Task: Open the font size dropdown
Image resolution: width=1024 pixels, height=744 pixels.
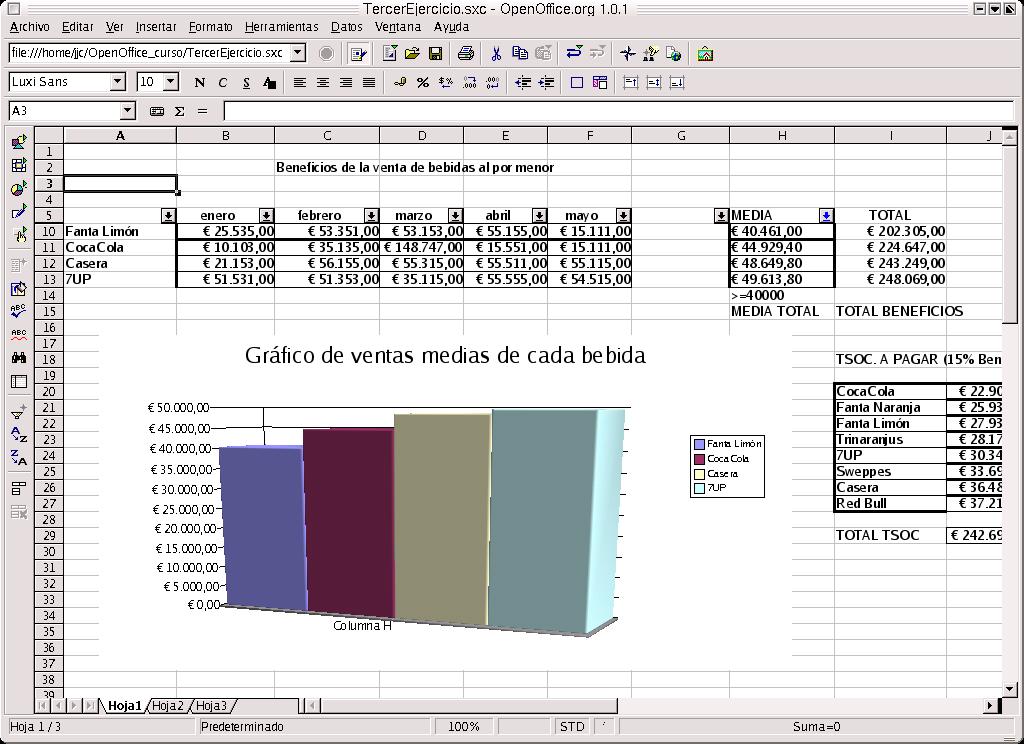Action: (171, 82)
